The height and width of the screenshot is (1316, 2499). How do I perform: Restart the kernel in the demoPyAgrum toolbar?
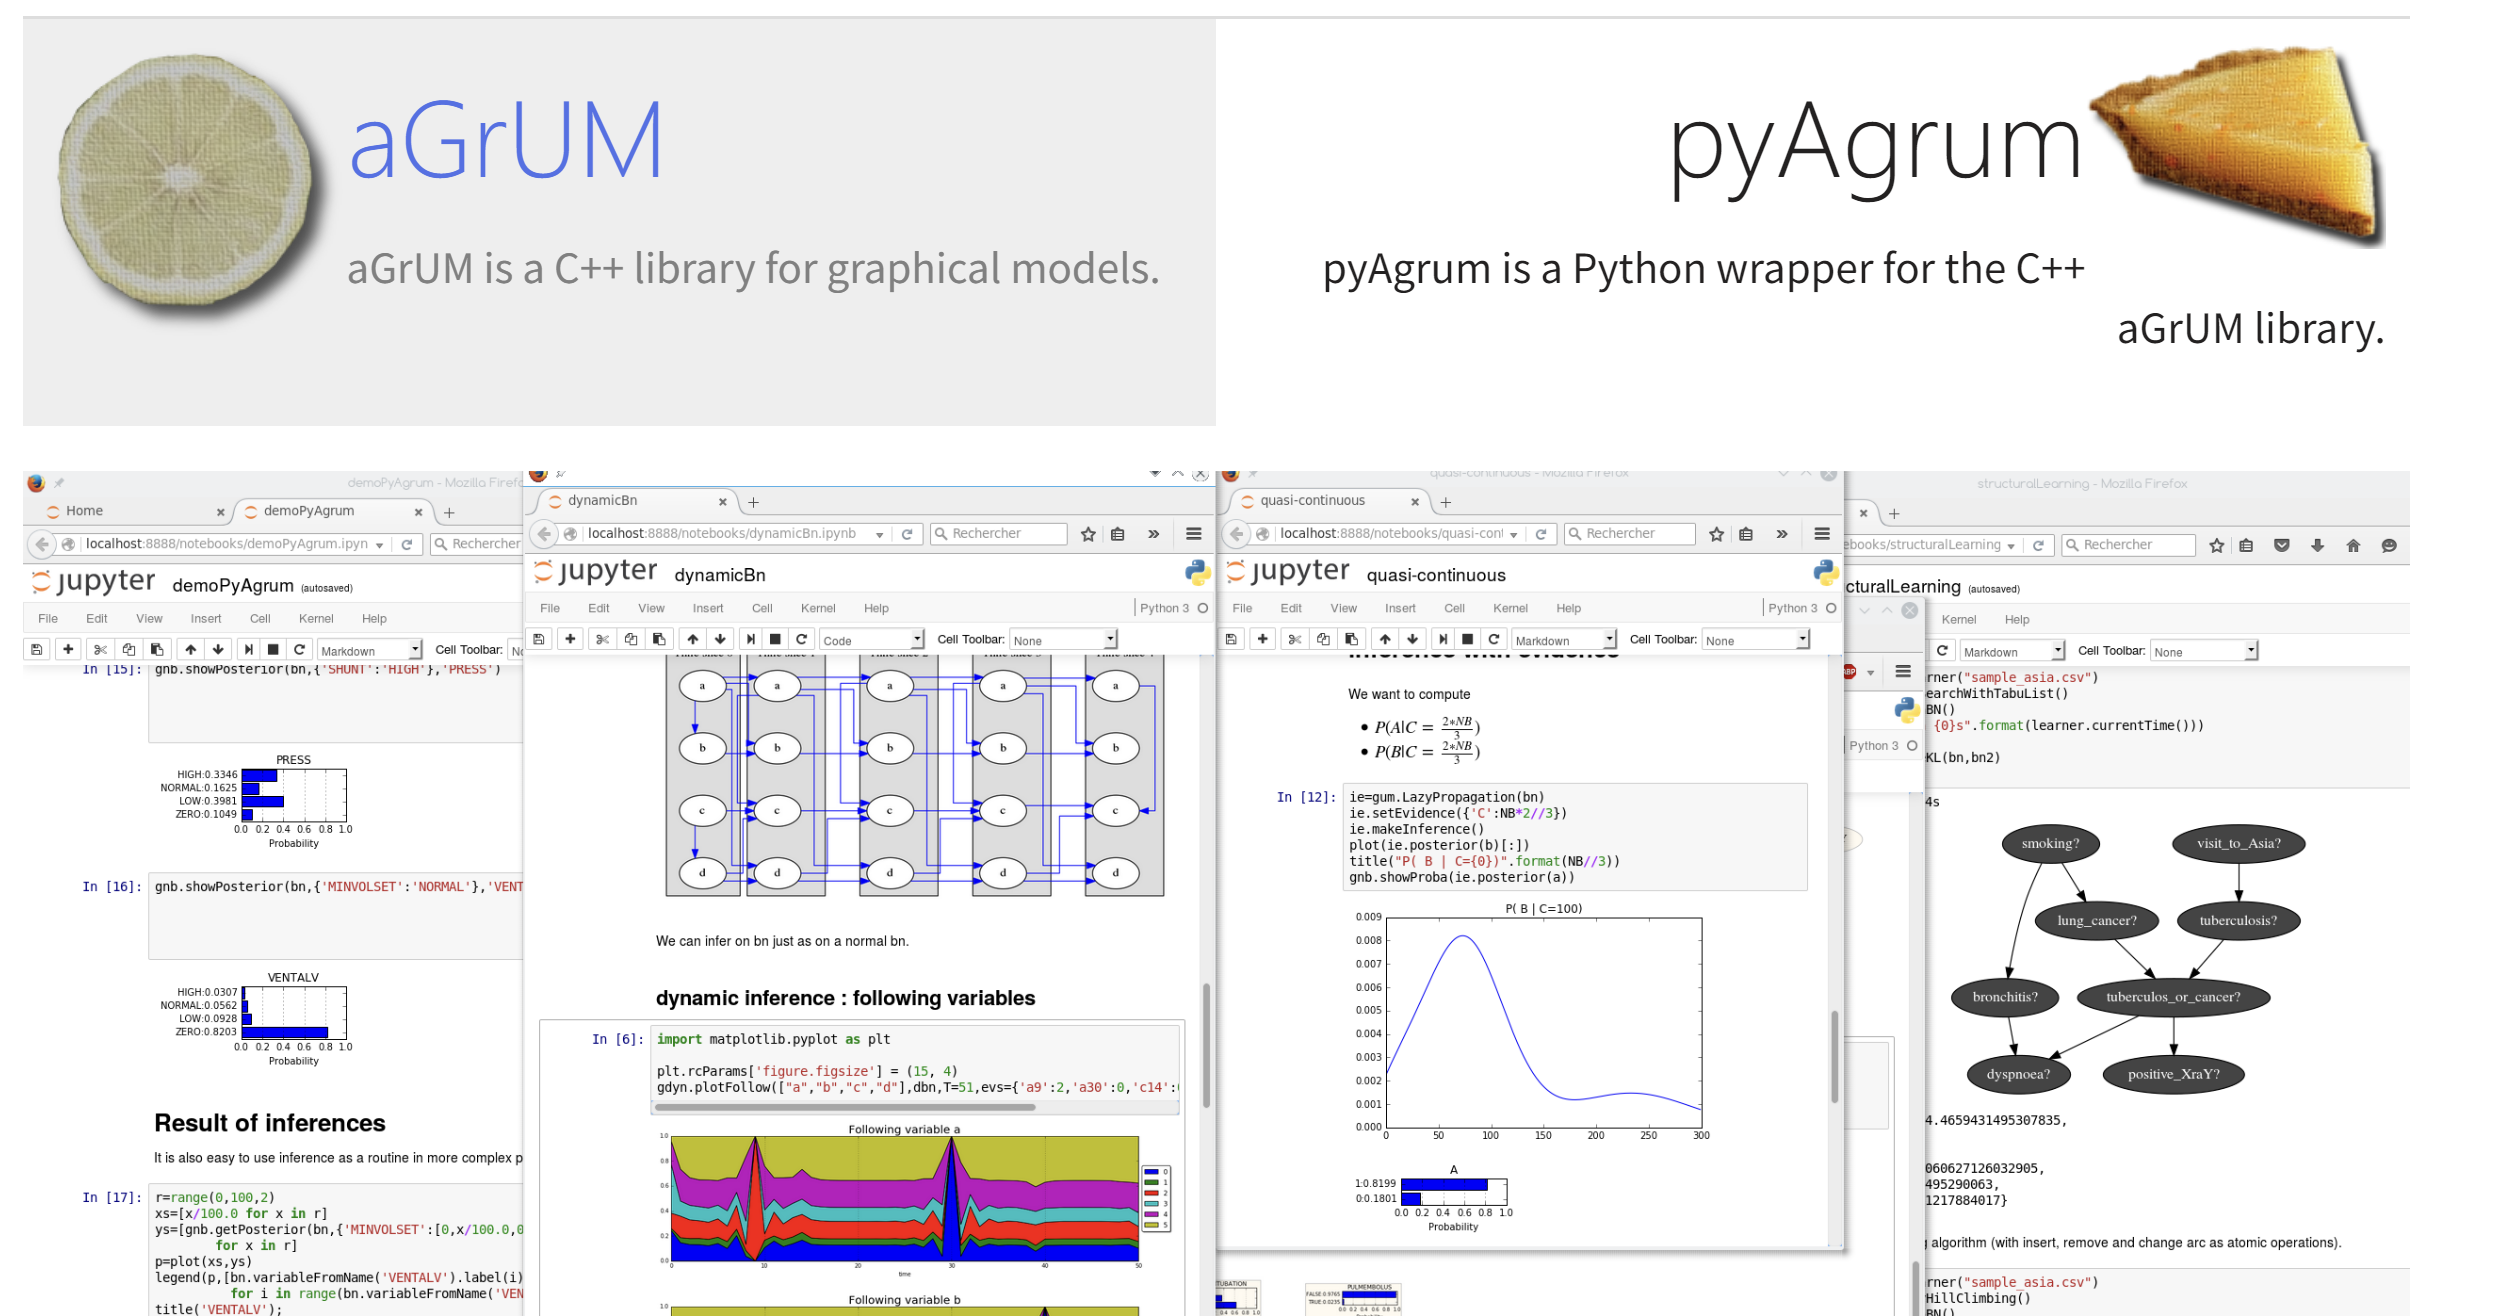tap(299, 650)
